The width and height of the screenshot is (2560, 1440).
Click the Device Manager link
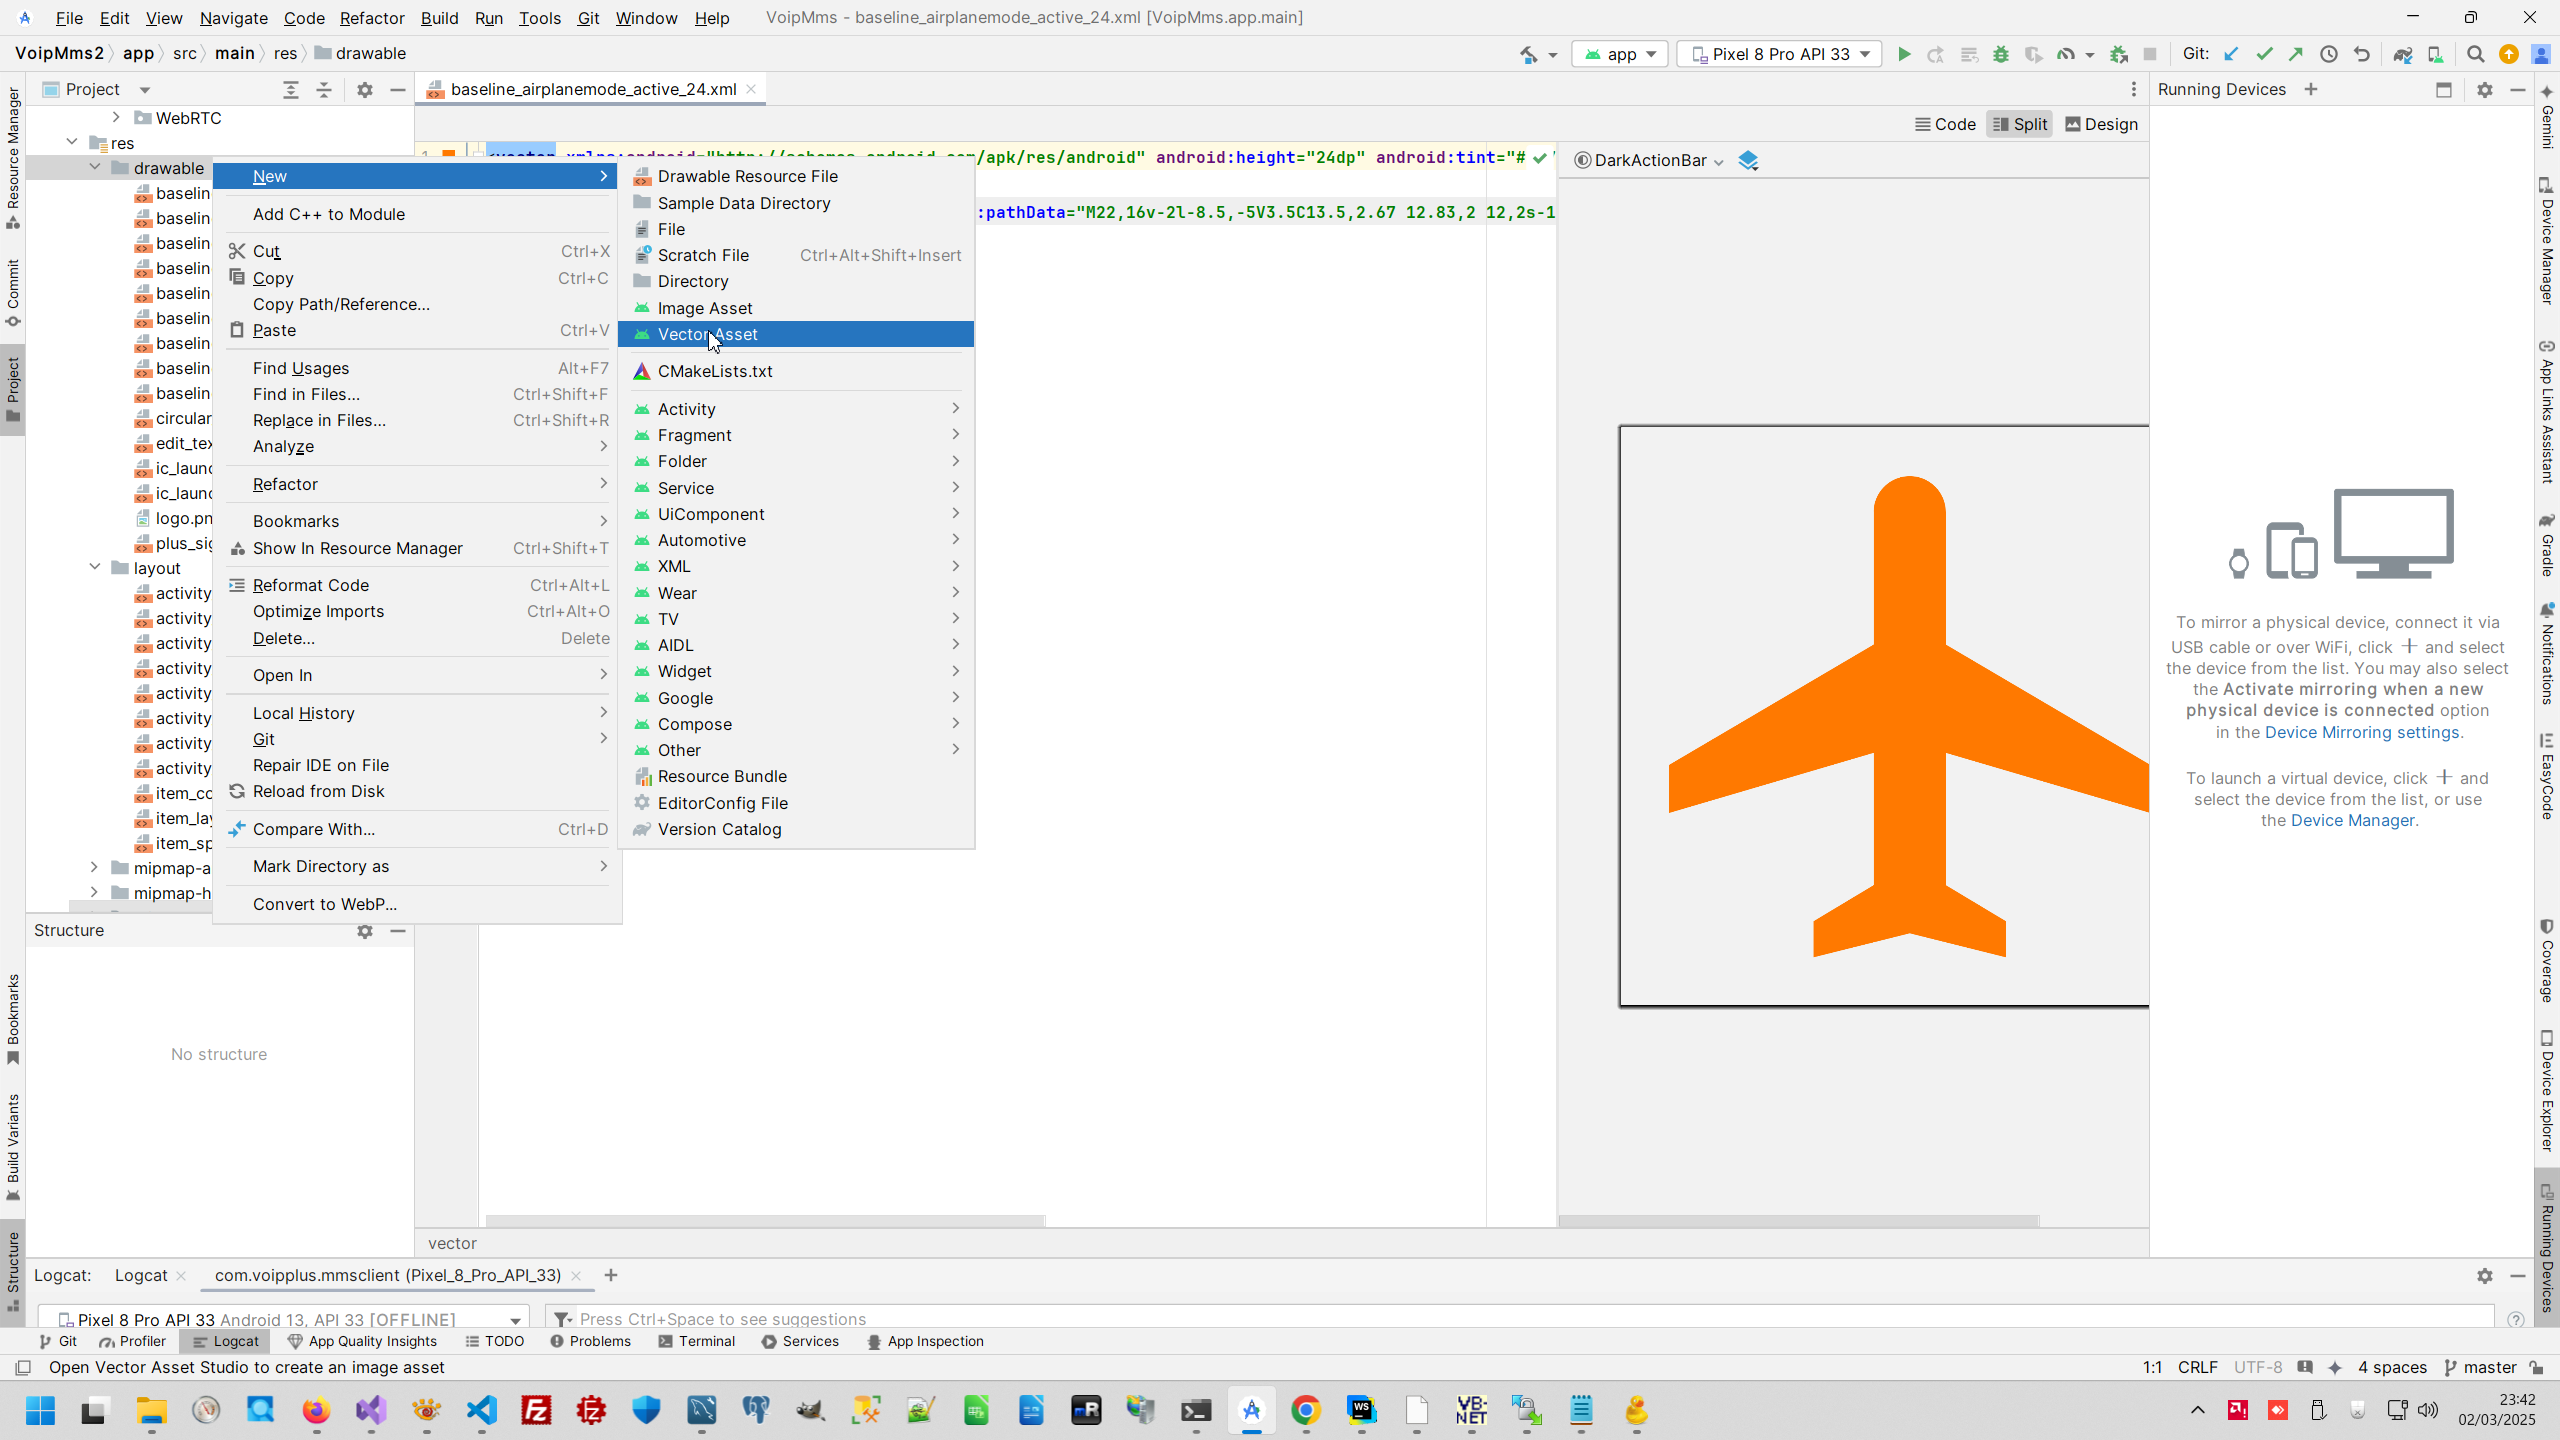tap(2352, 820)
